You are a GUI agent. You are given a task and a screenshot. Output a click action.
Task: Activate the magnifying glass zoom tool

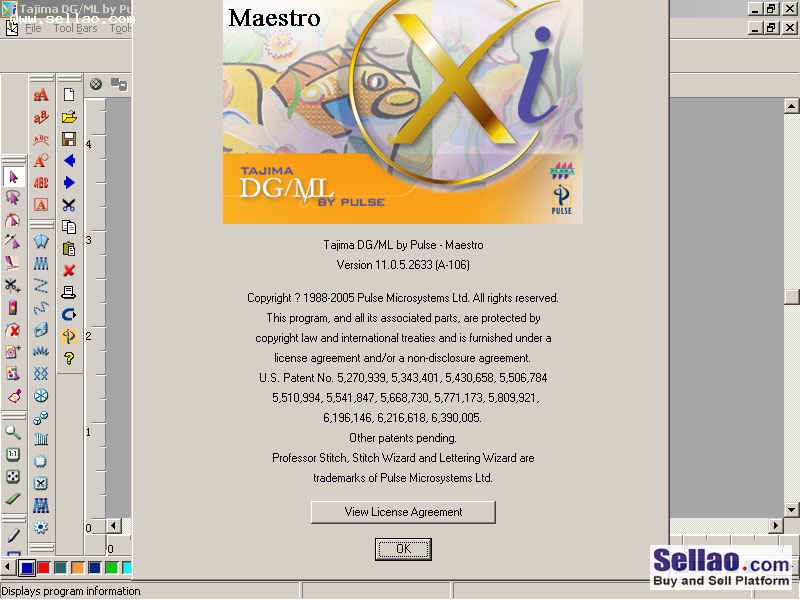click(13, 433)
